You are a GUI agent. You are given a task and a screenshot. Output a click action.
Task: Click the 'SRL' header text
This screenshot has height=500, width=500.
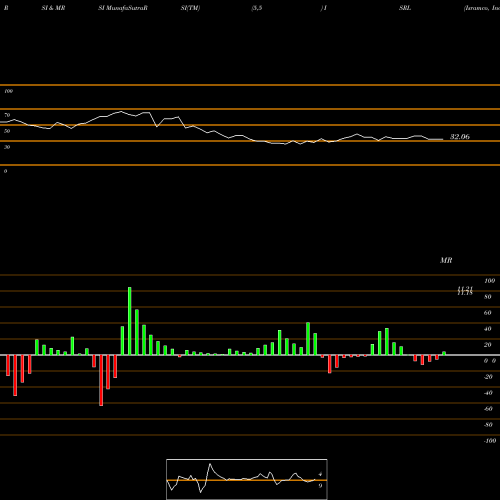(x=405, y=8)
